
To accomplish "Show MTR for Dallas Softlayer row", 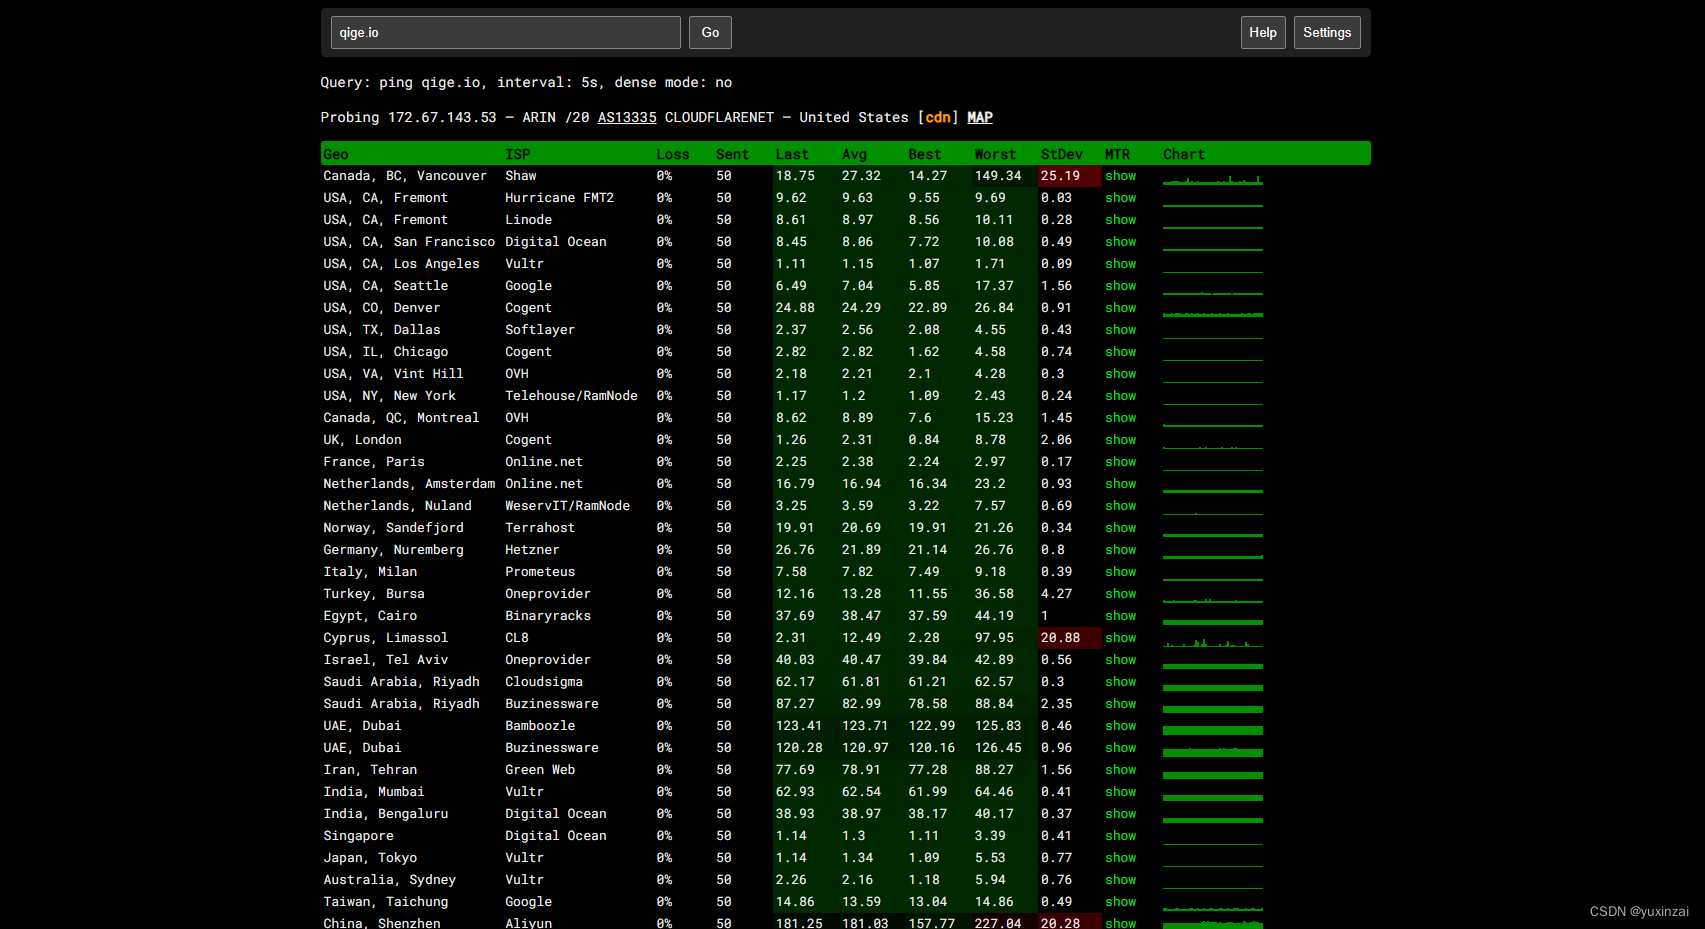I will (1121, 330).
